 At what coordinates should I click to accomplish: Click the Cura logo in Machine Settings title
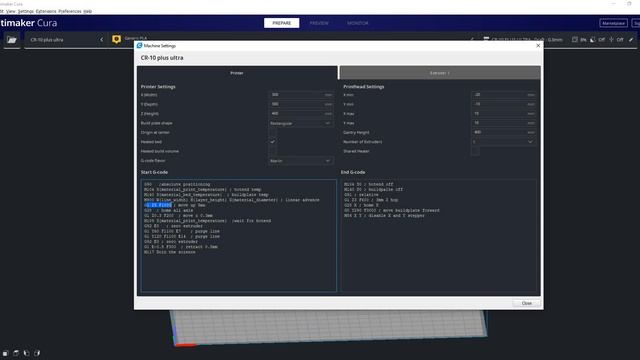(x=140, y=46)
